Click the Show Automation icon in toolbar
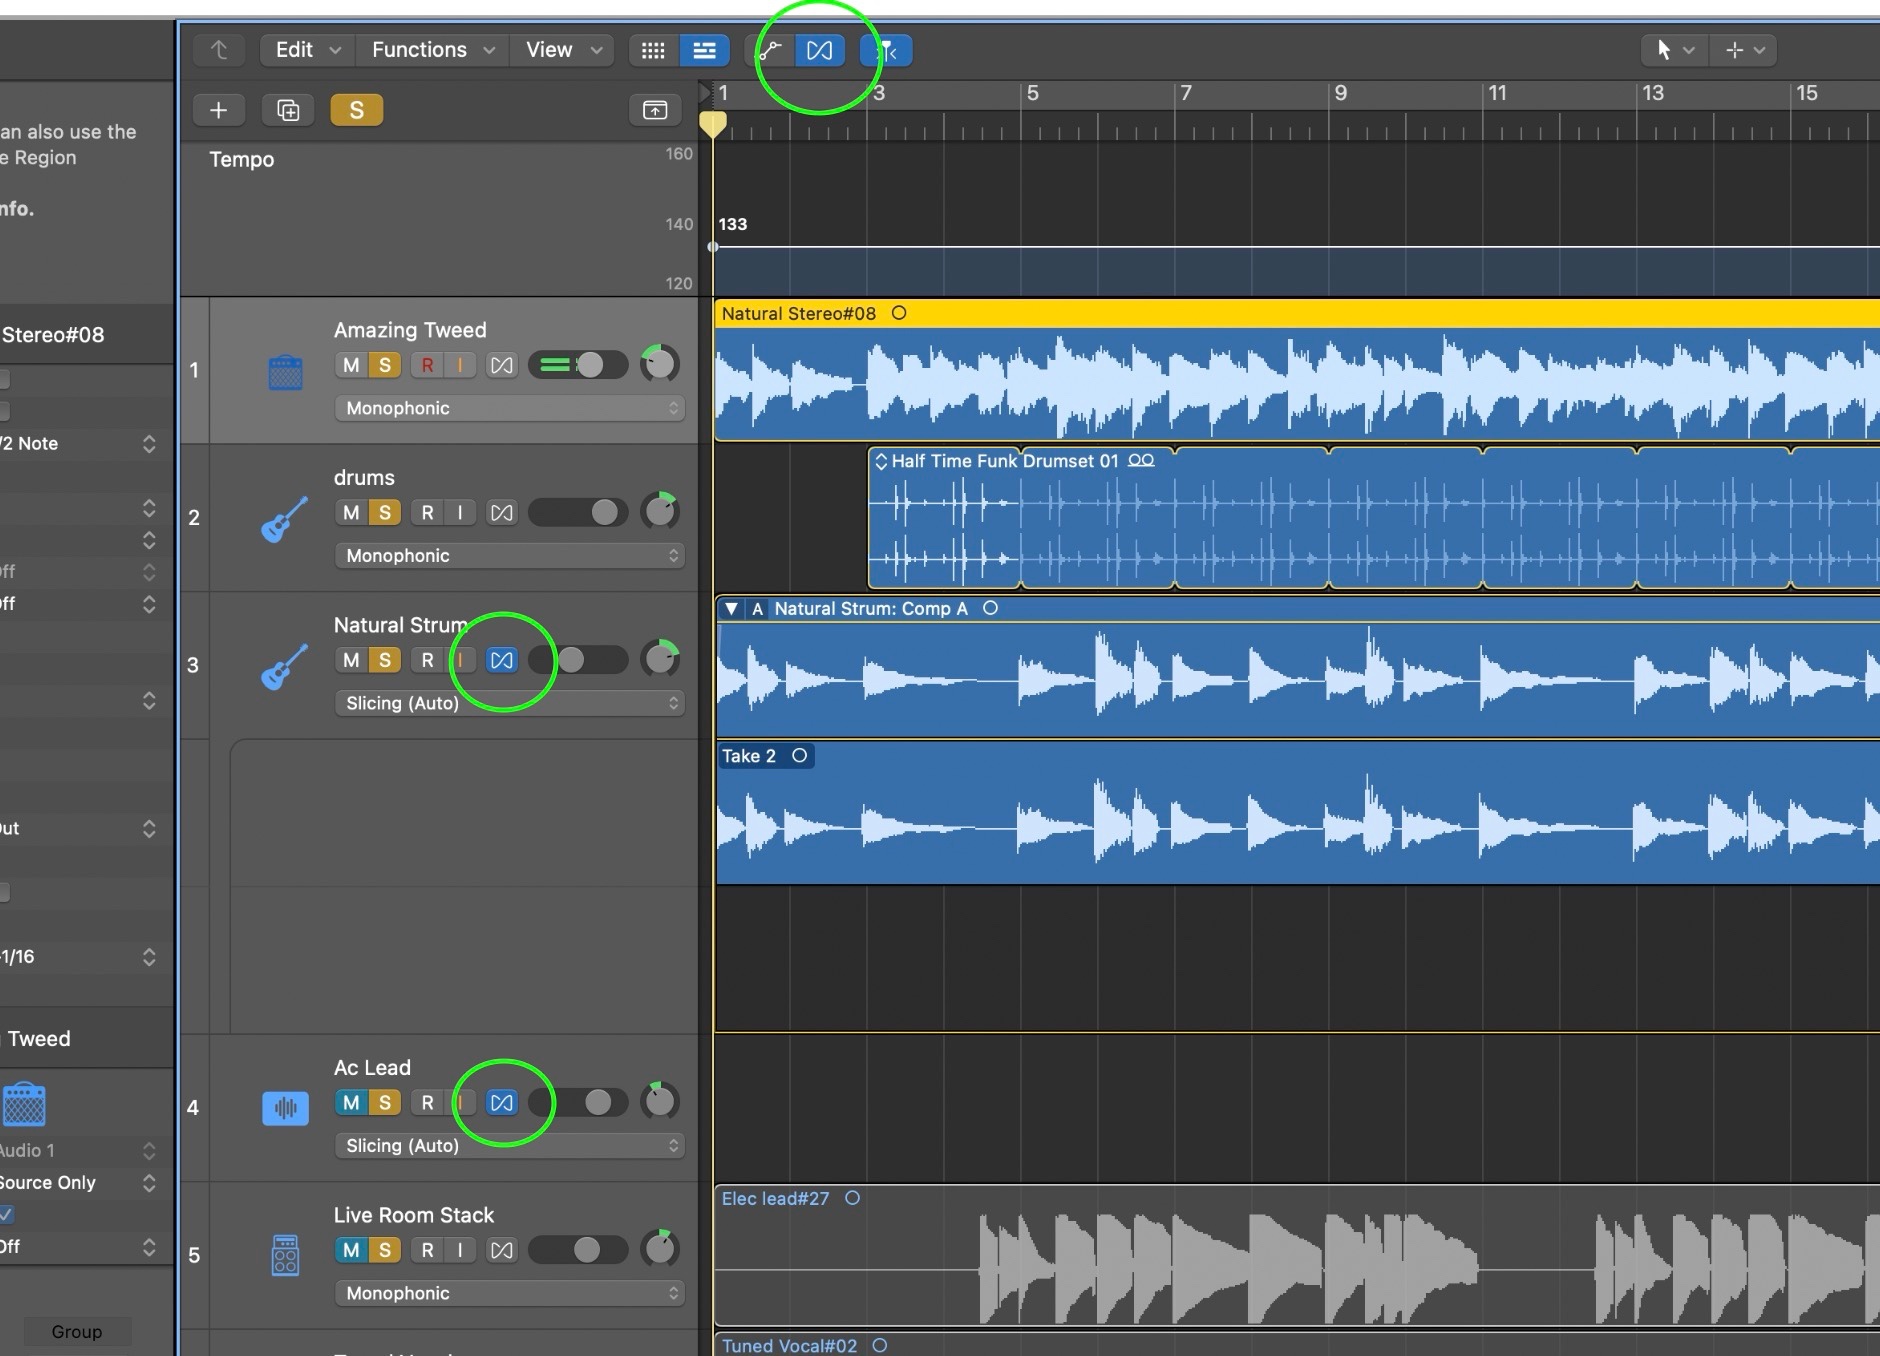The height and width of the screenshot is (1356, 1880). 769,50
